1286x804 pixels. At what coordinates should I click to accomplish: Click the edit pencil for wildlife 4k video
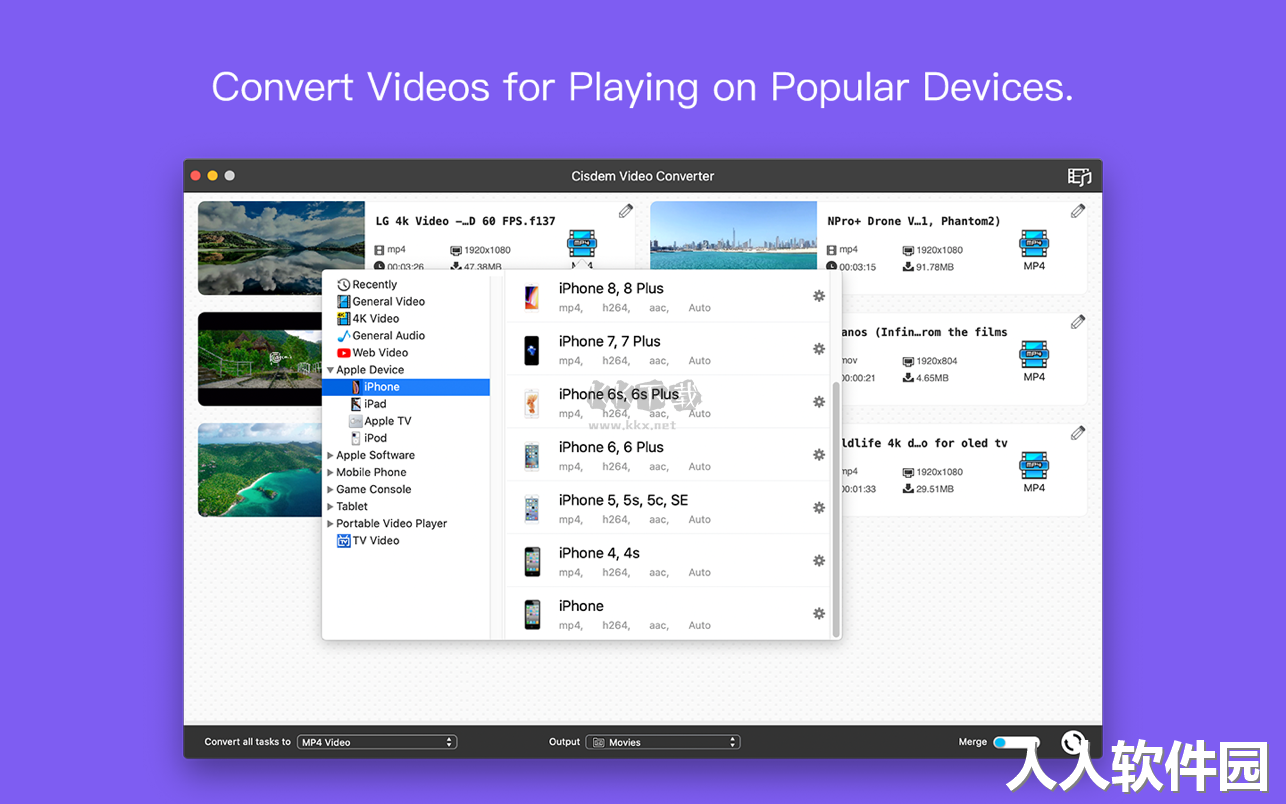(x=1078, y=433)
